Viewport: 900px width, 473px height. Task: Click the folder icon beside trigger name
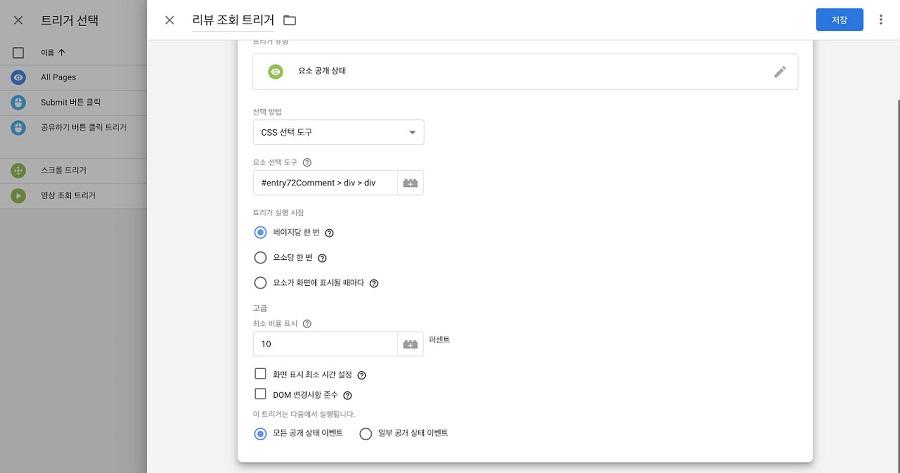coord(290,20)
